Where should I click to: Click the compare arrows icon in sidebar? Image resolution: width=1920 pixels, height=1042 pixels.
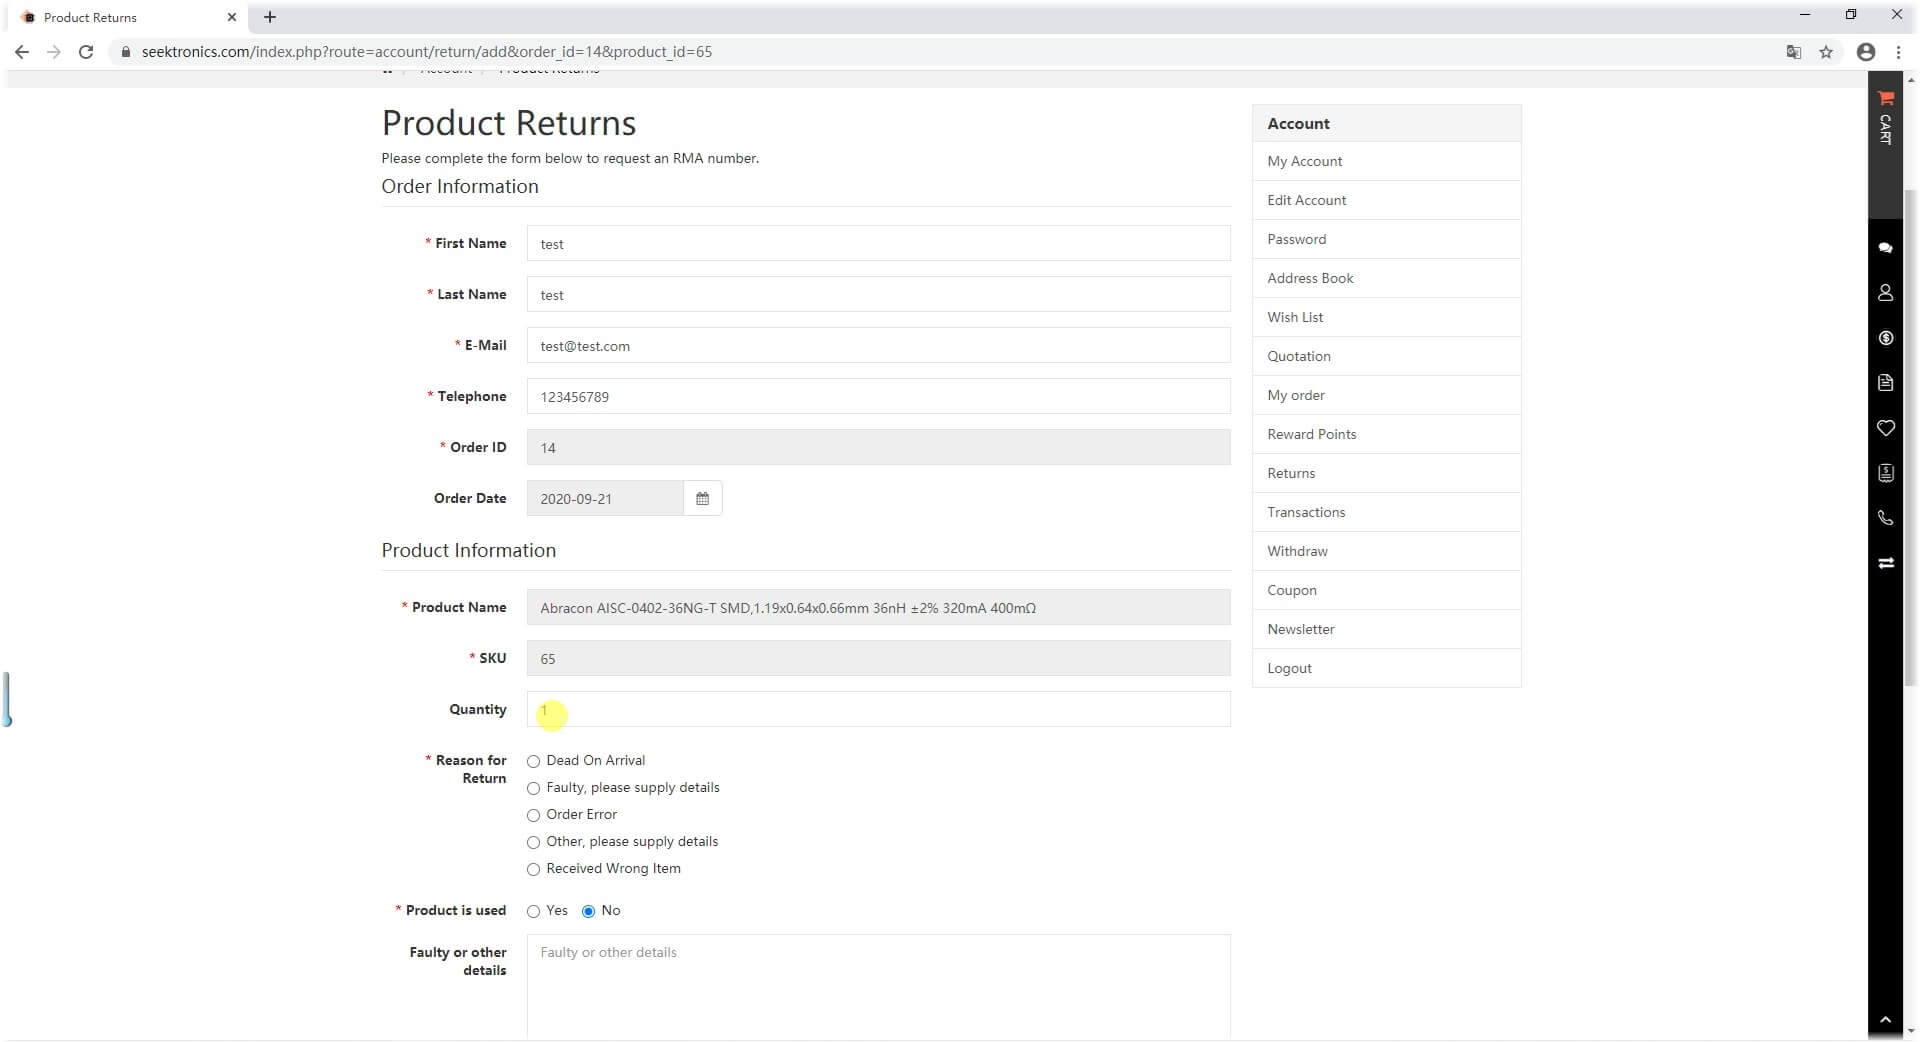1885,563
